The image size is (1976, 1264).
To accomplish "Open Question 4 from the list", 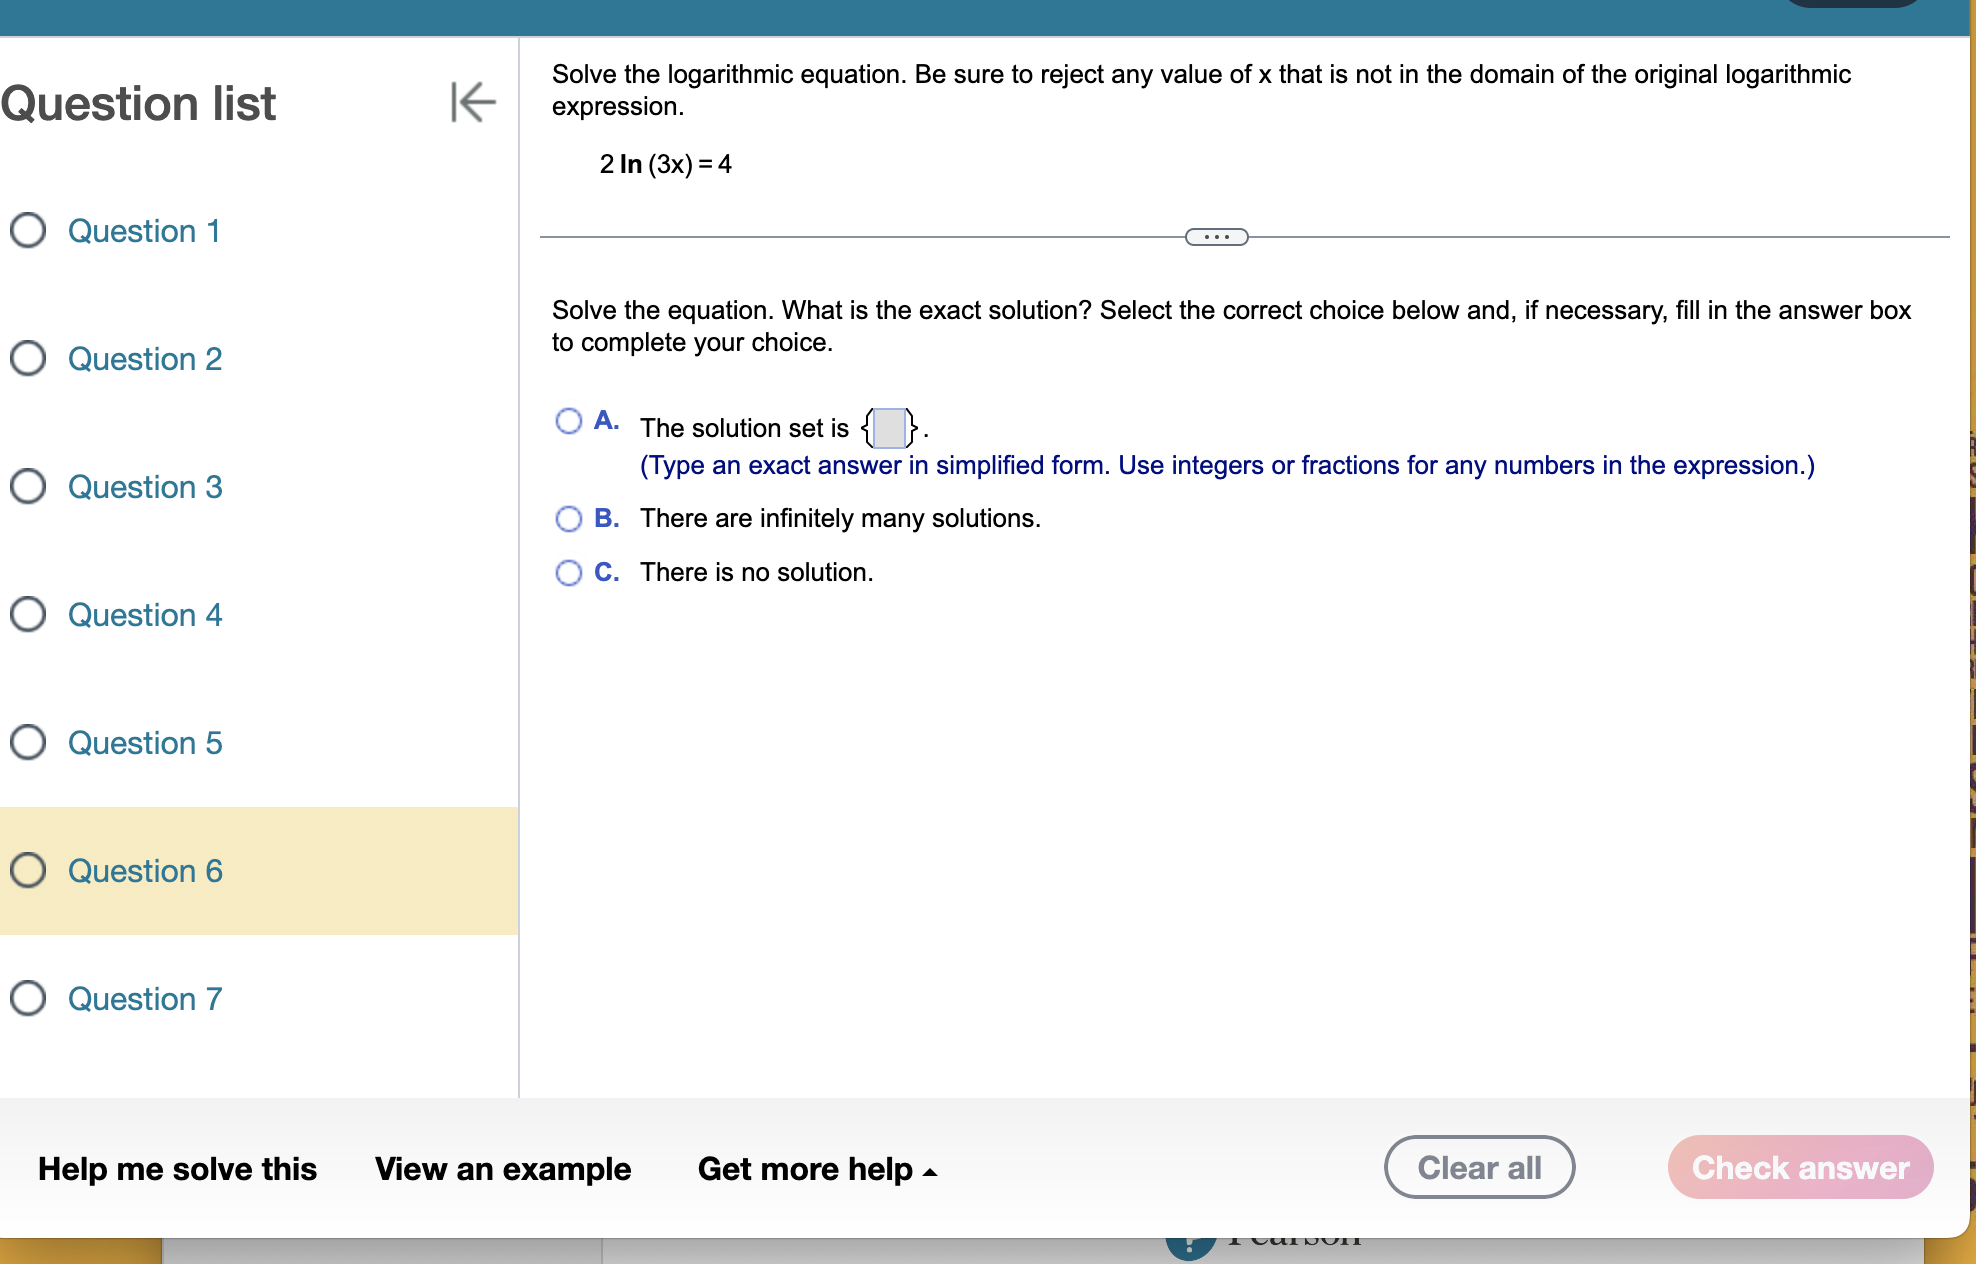I will pyautogui.click(x=145, y=614).
